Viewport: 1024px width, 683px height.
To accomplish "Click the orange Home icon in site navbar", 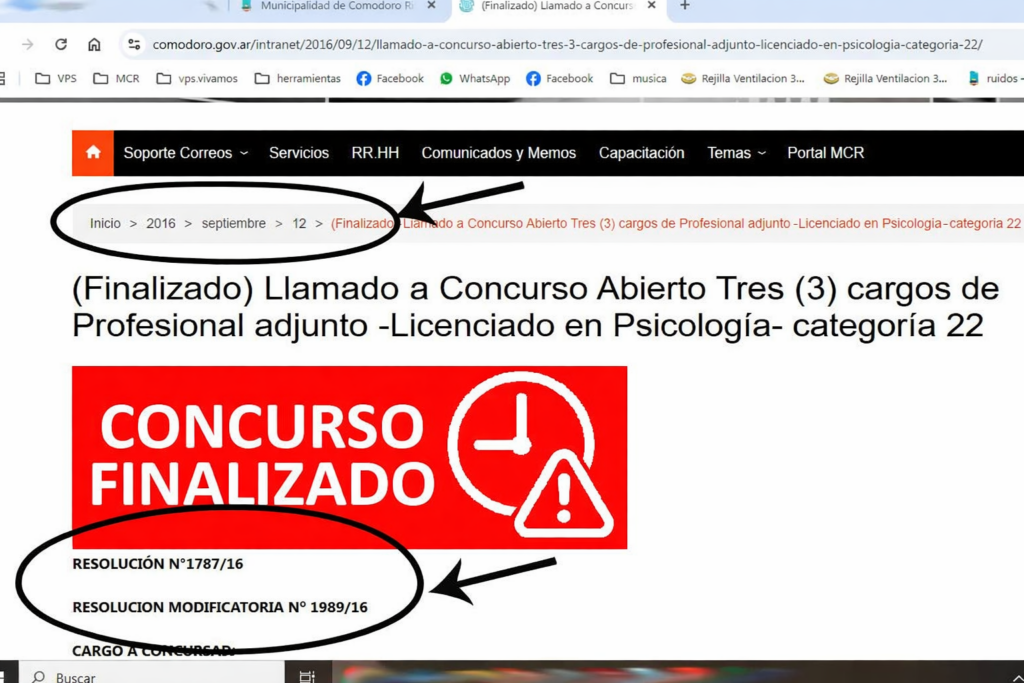I will [x=93, y=153].
